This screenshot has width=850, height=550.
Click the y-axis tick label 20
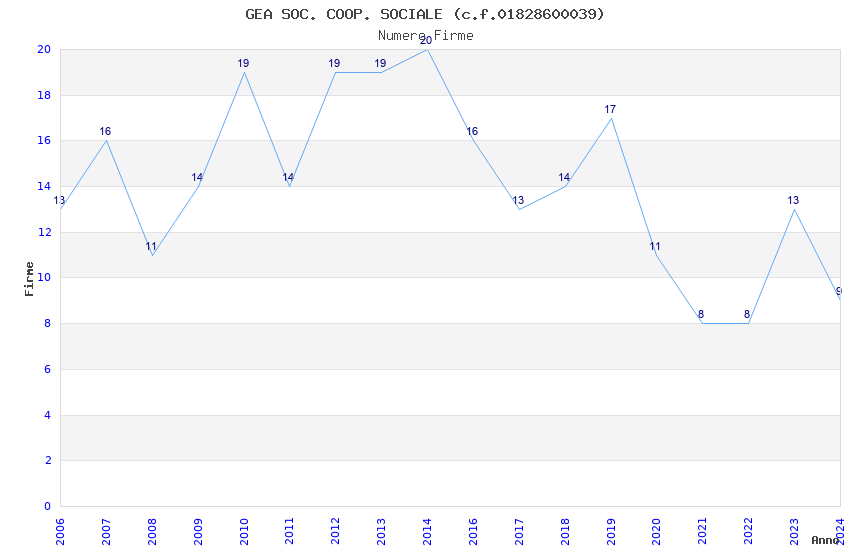coord(44,49)
